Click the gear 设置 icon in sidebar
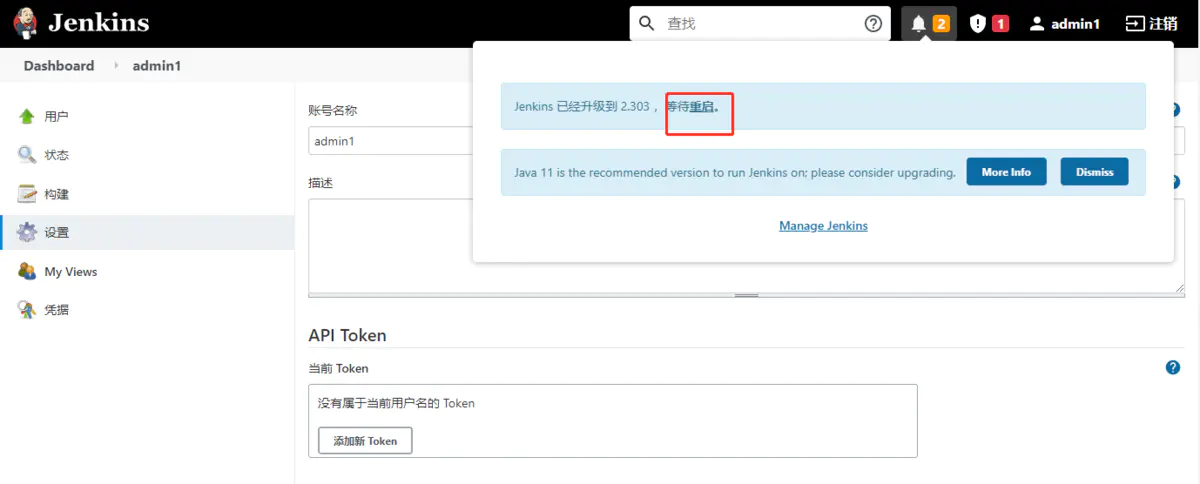This screenshot has height=484, width=1200. click(x=27, y=232)
